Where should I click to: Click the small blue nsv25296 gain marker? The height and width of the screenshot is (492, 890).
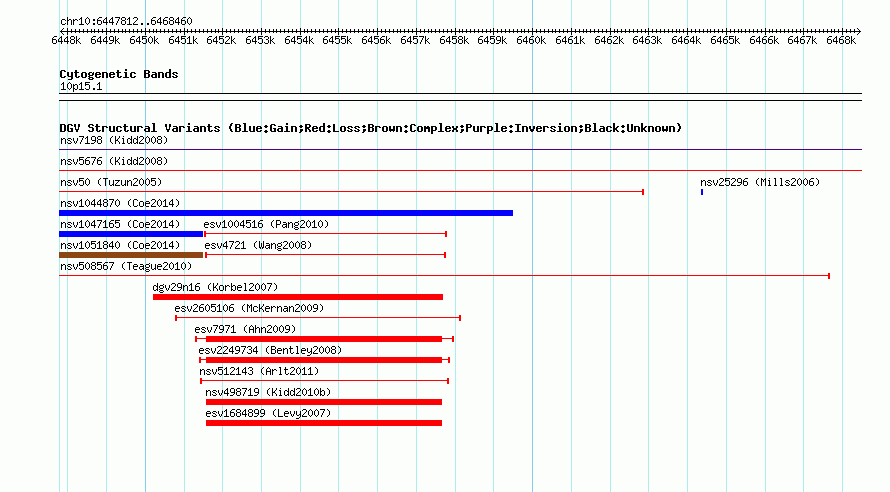[702, 192]
